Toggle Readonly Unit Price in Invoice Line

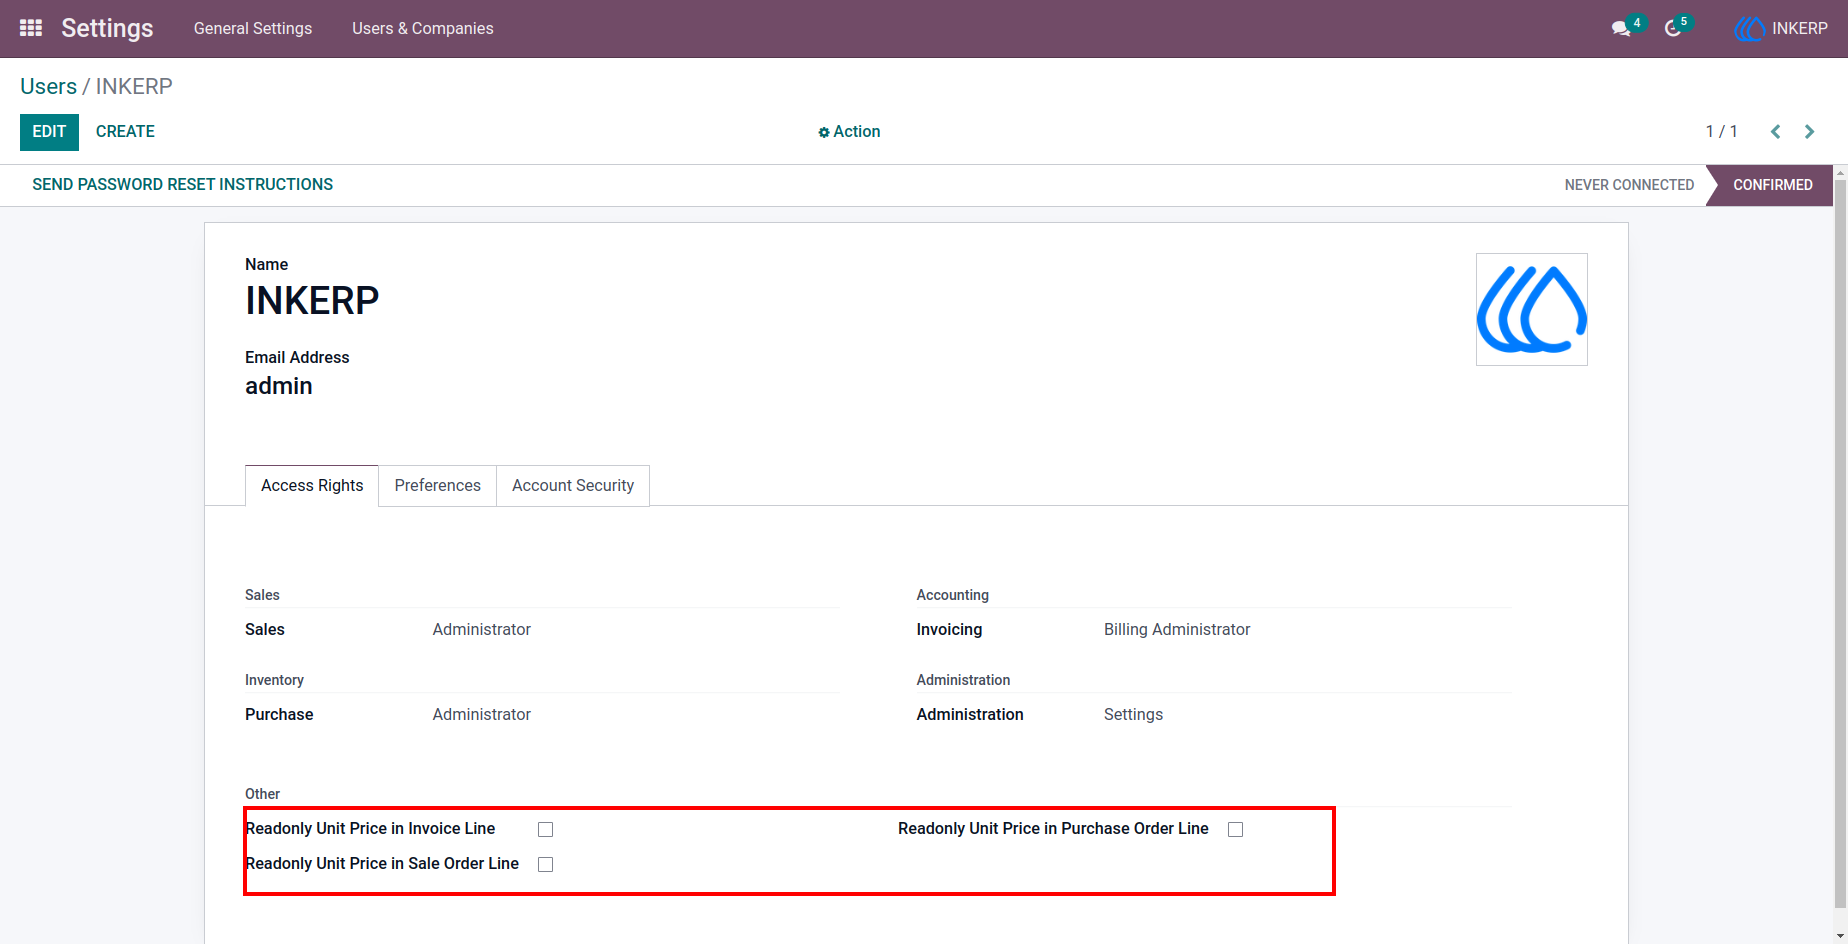pyautogui.click(x=545, y=829)
